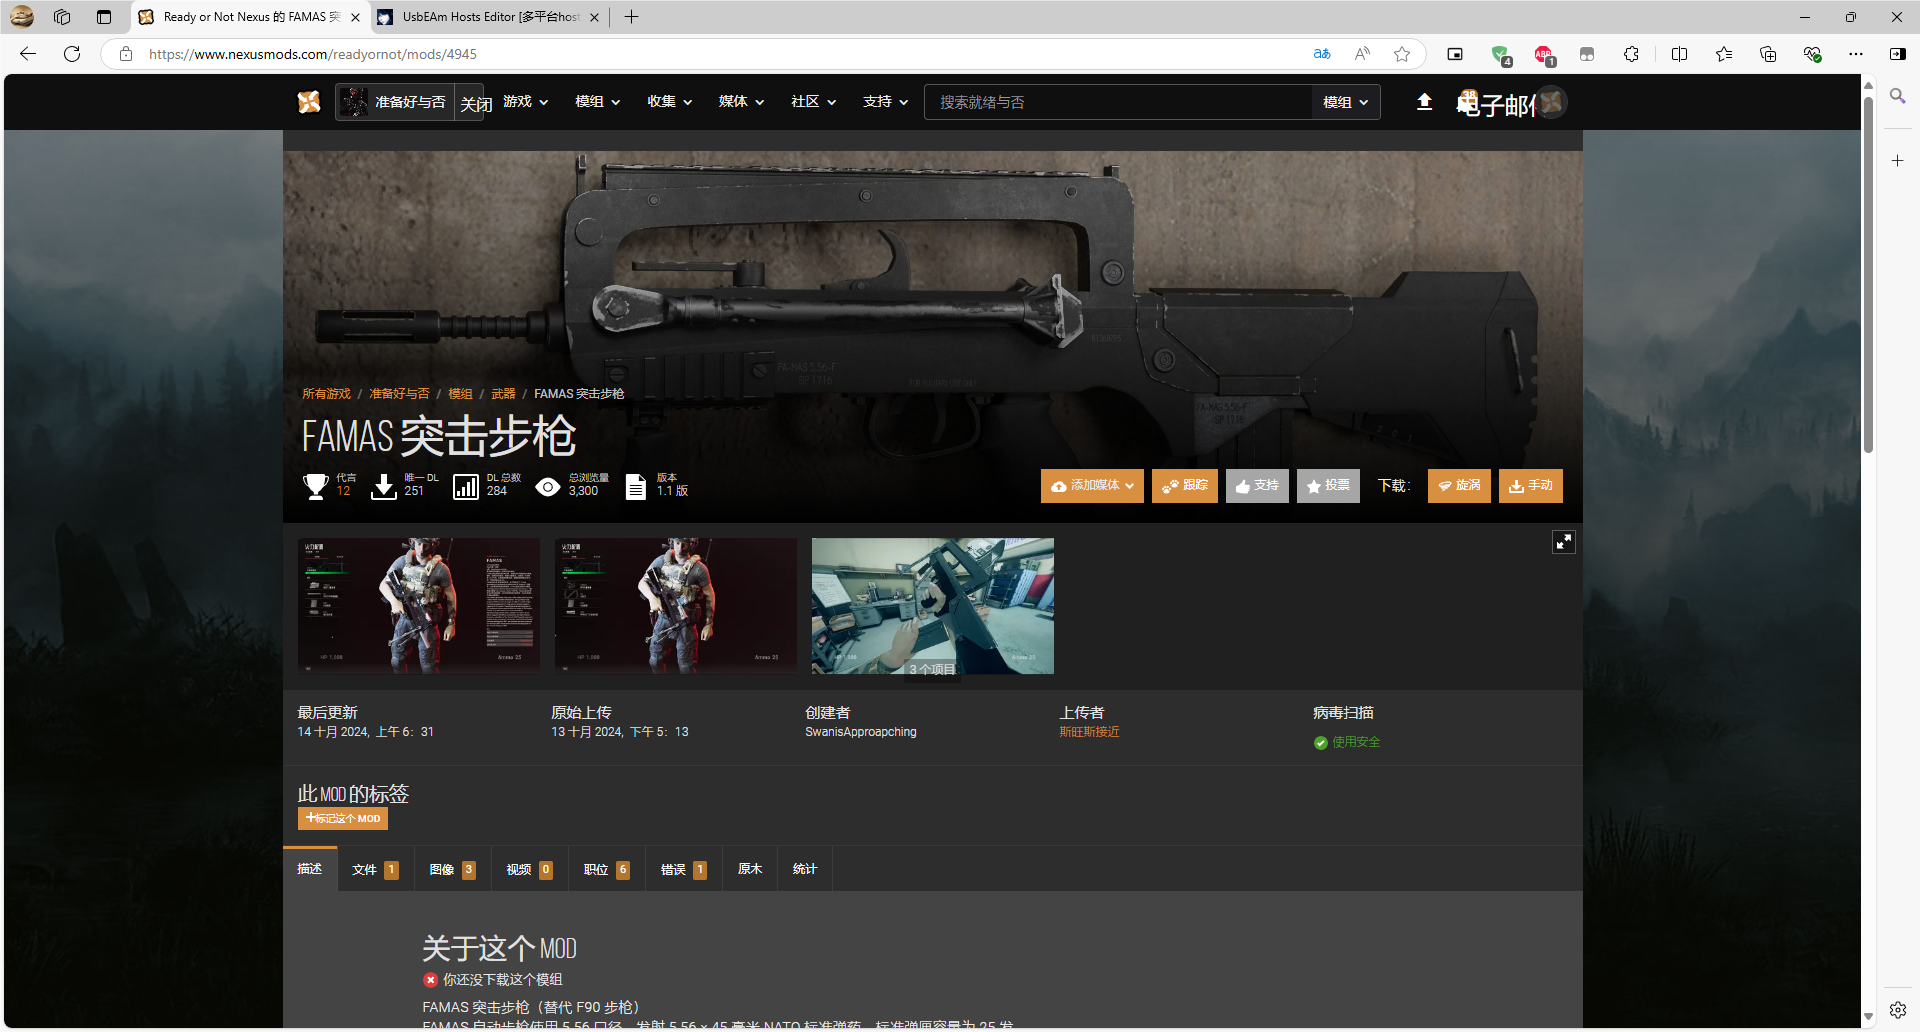Click the grey 支持 endorse button
The image size is (1920, 1032).
(1257, 486)
